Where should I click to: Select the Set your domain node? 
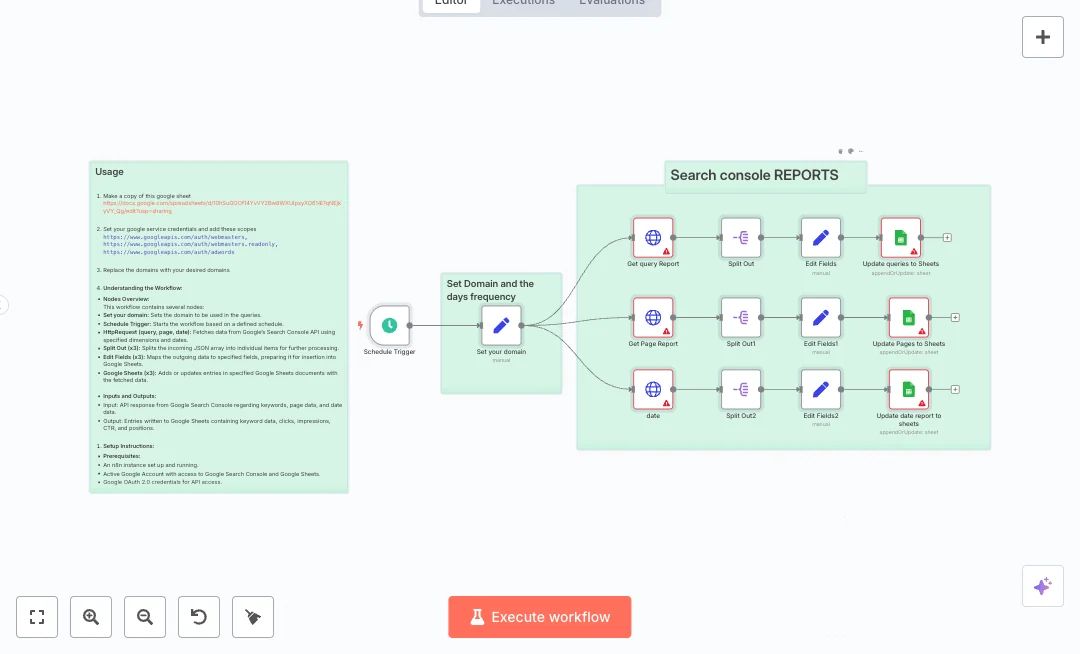point(501,325)
